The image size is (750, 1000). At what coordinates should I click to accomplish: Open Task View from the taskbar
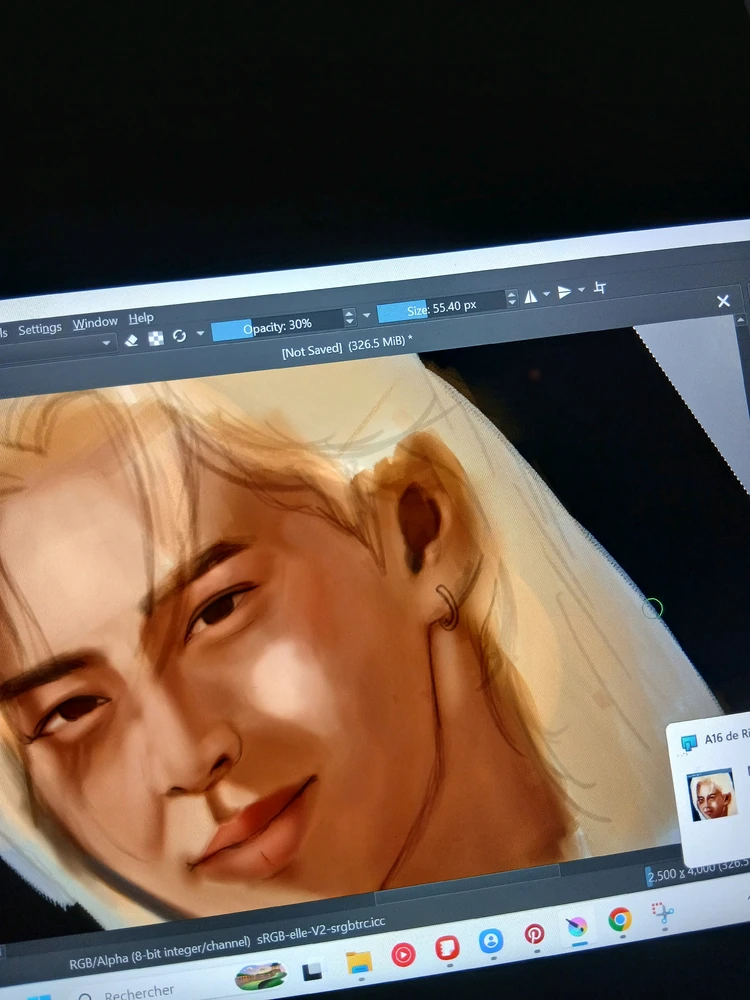[x=312, y=971]
